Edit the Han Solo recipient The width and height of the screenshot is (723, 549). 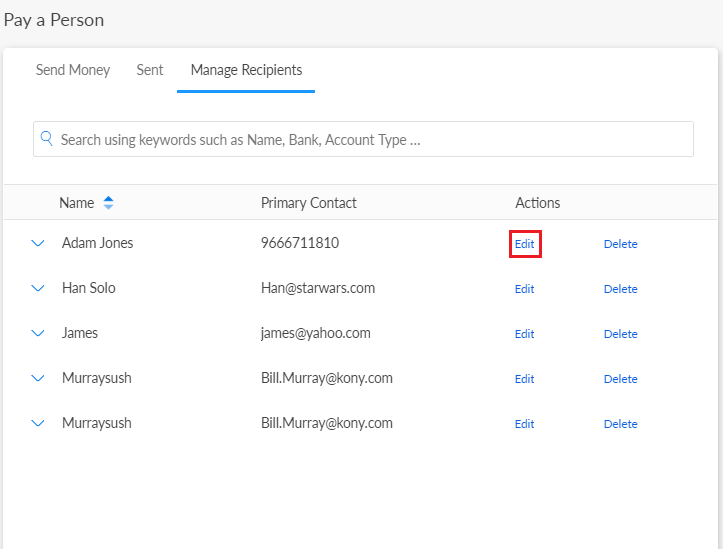point(524,289)
